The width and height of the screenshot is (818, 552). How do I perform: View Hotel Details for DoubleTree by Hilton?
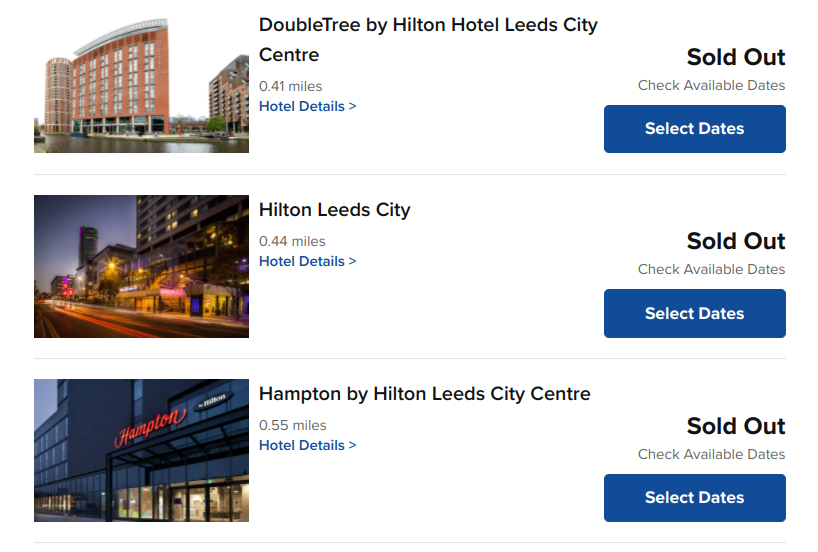point(307,107)
